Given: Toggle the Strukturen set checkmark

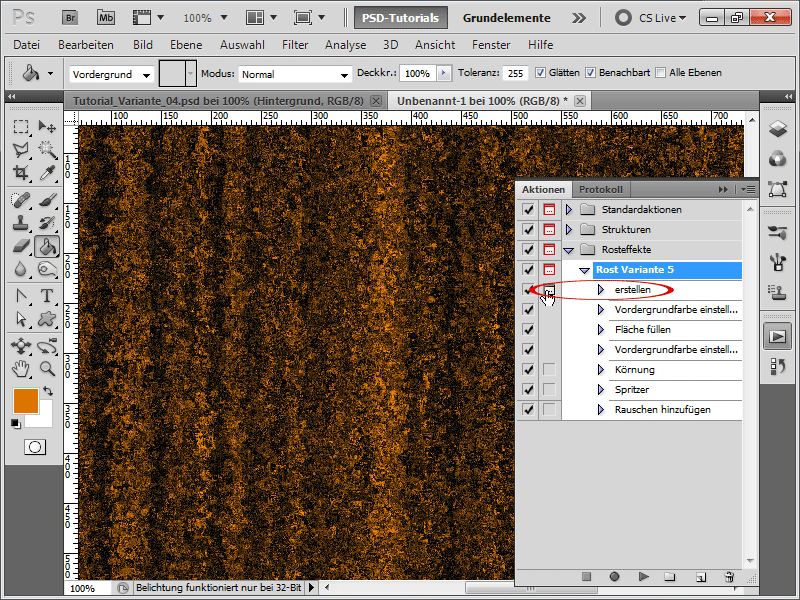Looking at the screenshot, I should point(528,230).
